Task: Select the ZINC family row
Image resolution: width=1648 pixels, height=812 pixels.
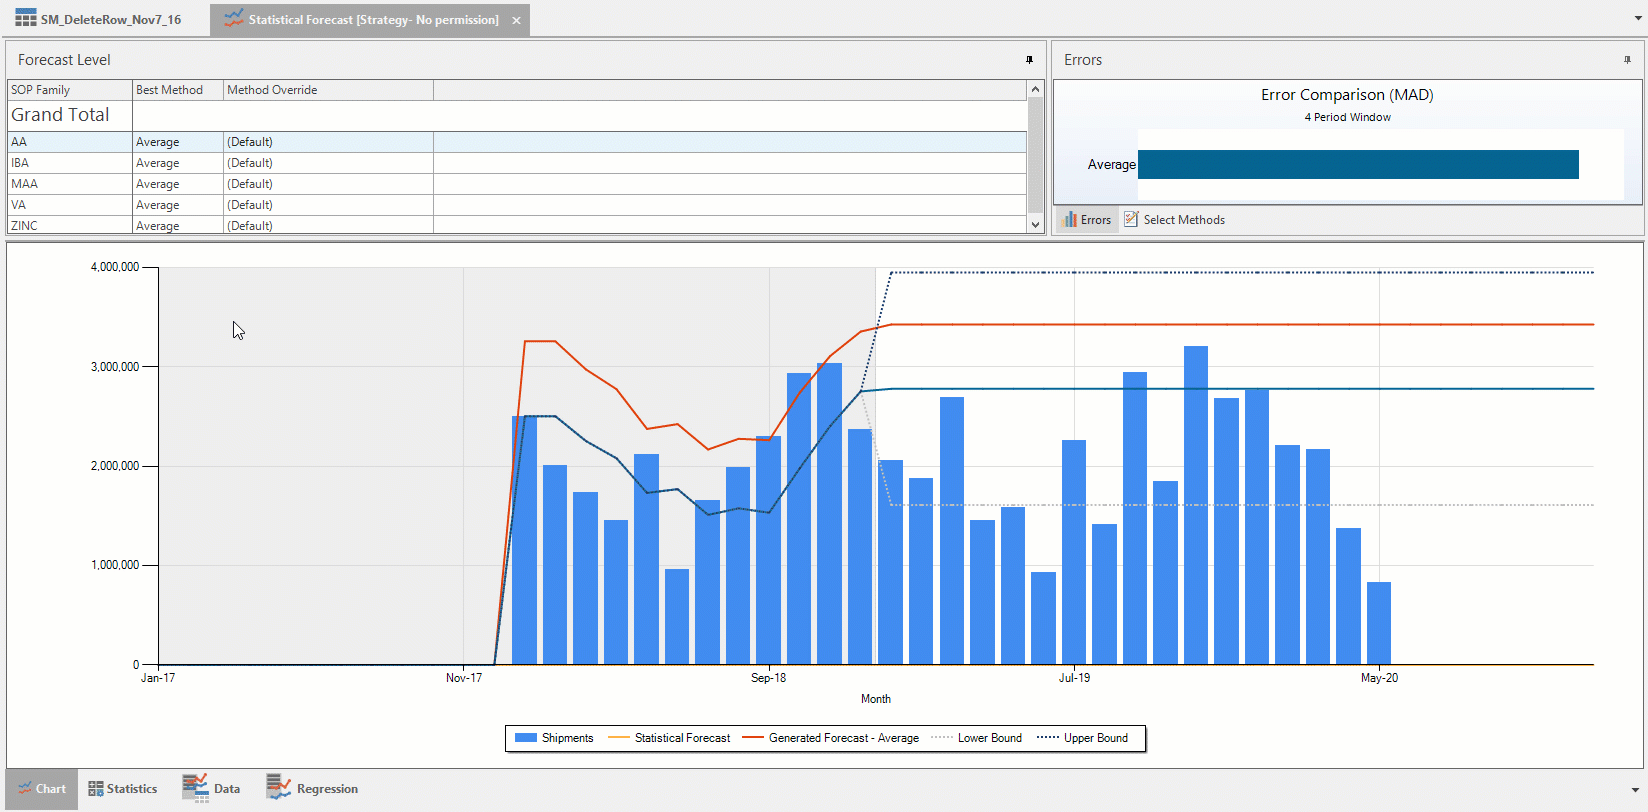Action: point(517,226)
